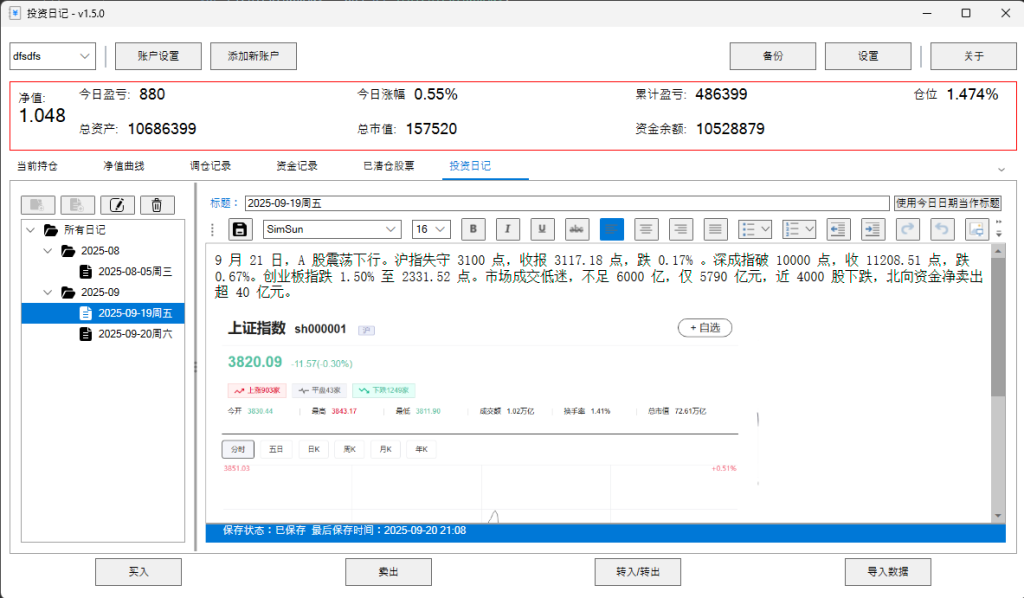This screenshot has height=598, width=1024.
Task: Delete the diary with the trash icon
Action: pos(157,205)
